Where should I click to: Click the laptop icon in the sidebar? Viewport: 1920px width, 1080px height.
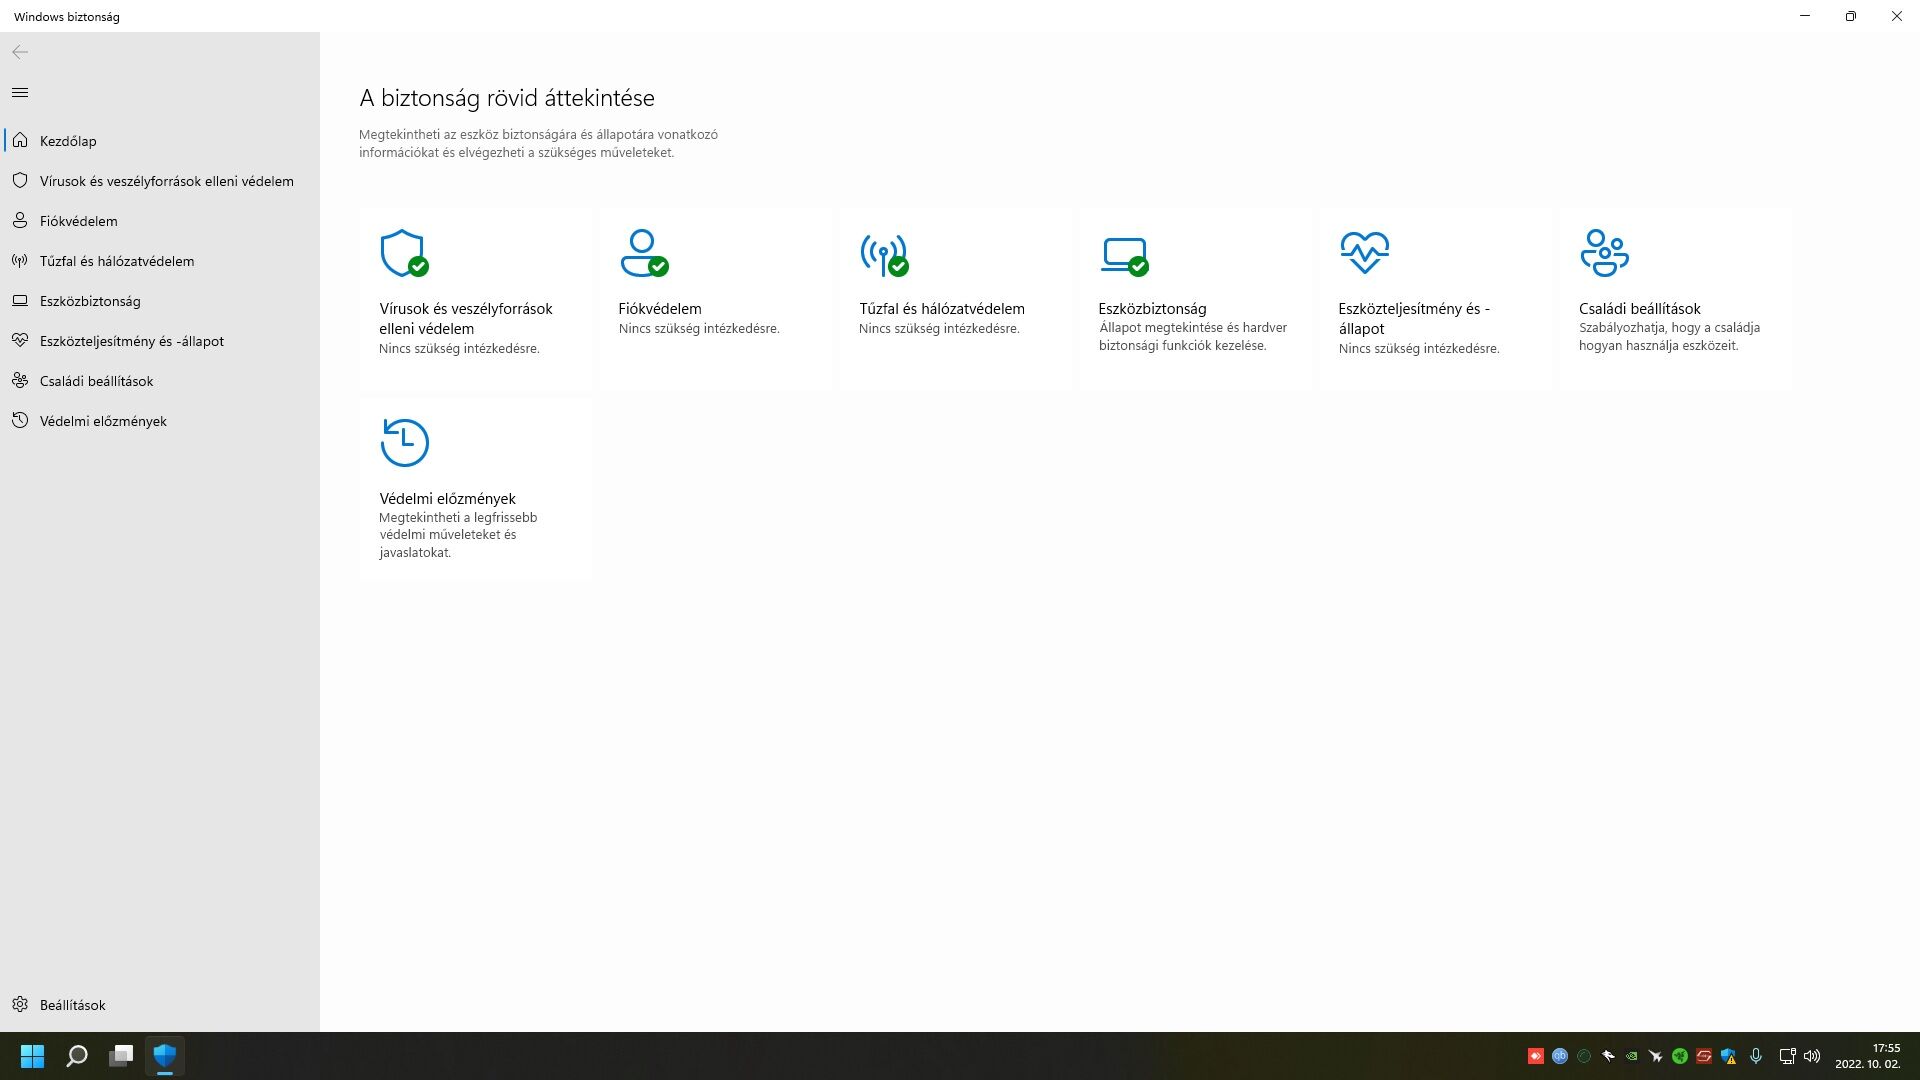coord(20,300)
